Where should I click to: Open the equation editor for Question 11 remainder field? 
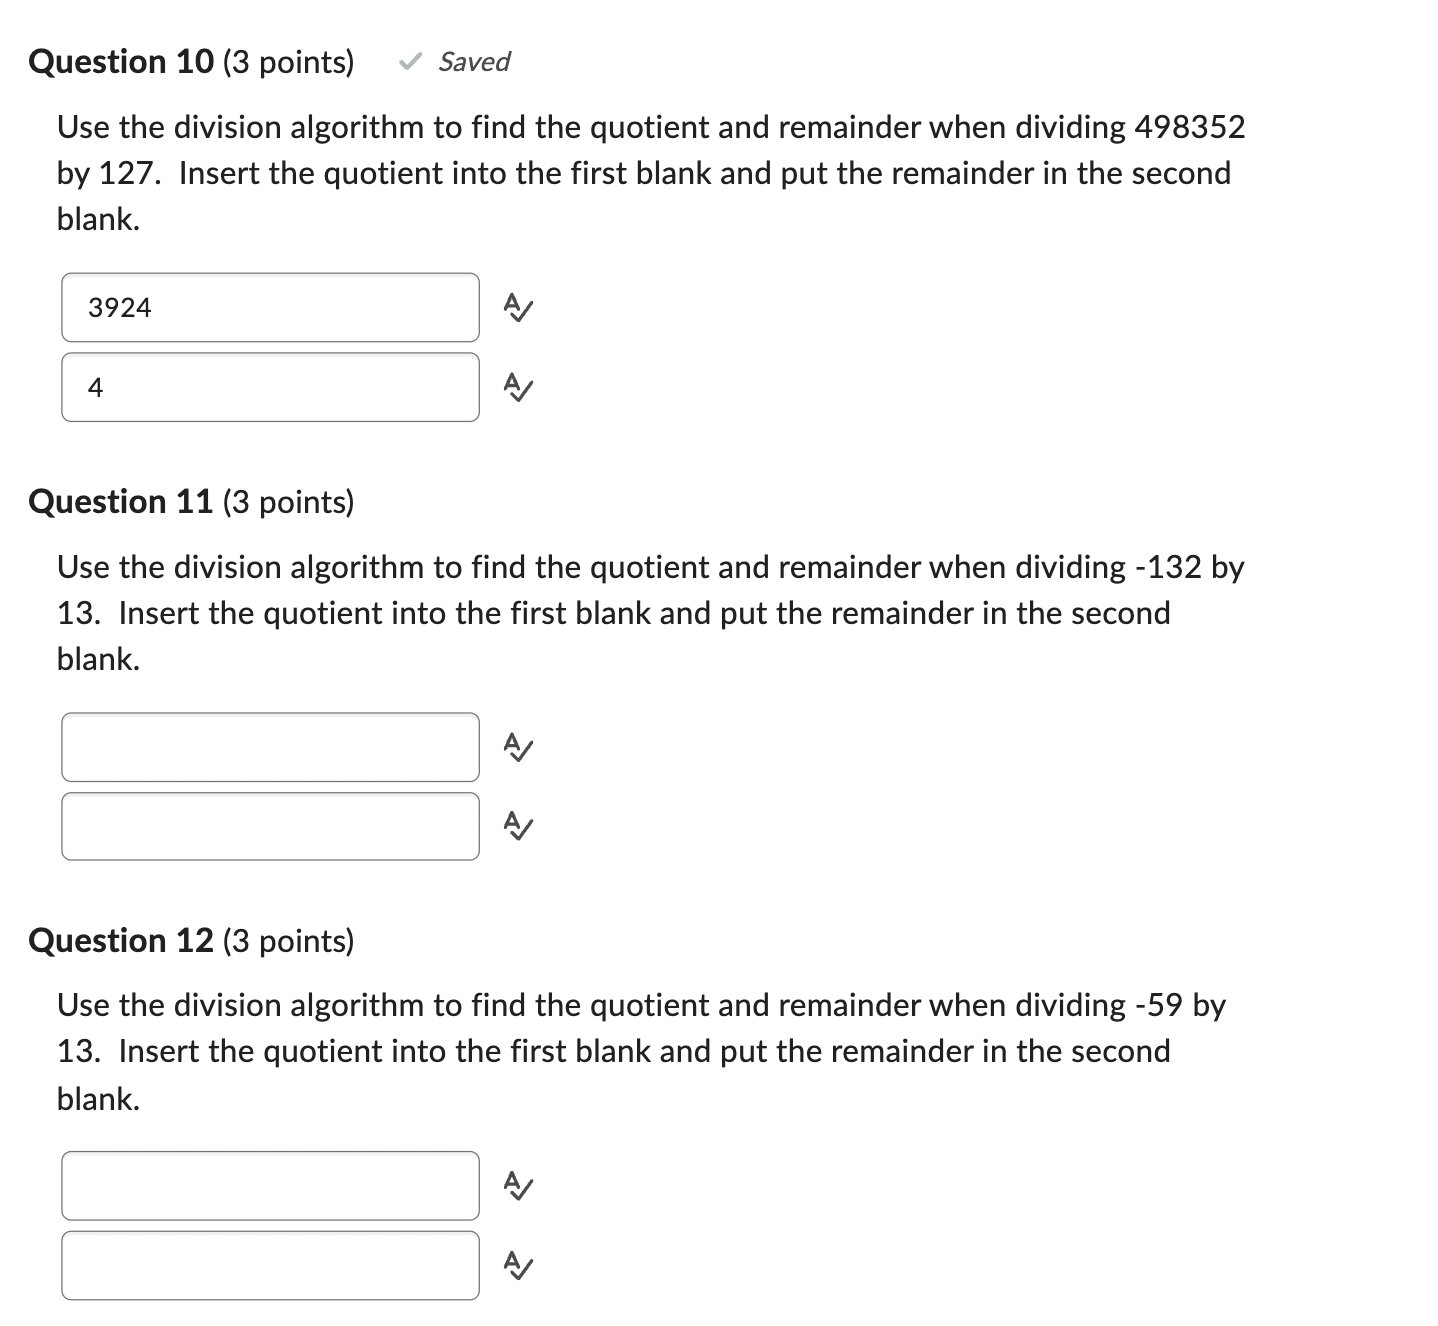pos(517,825)
